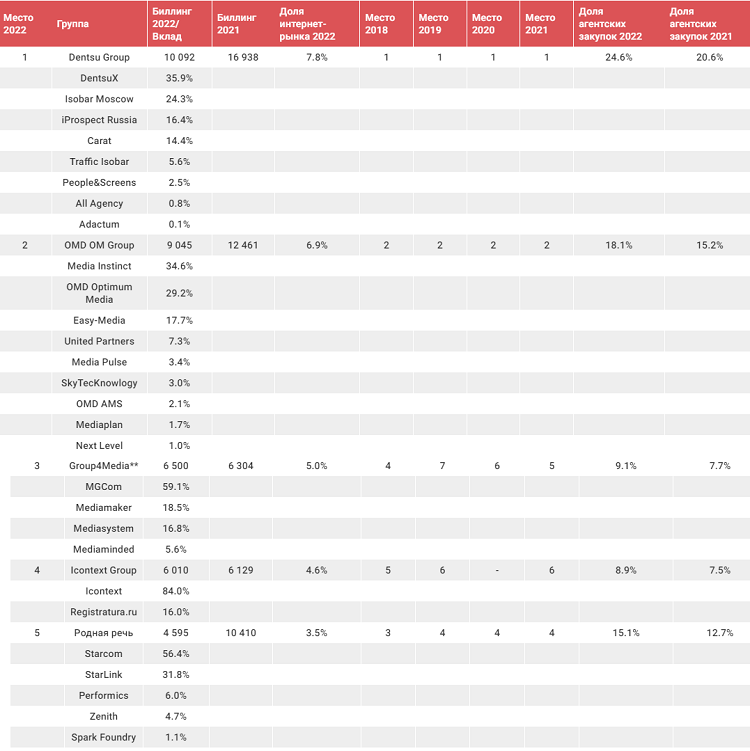
Task: Select the "Доля интернет-рынка 2022" header
Action: pyautogui.click(x=307, y=23)
